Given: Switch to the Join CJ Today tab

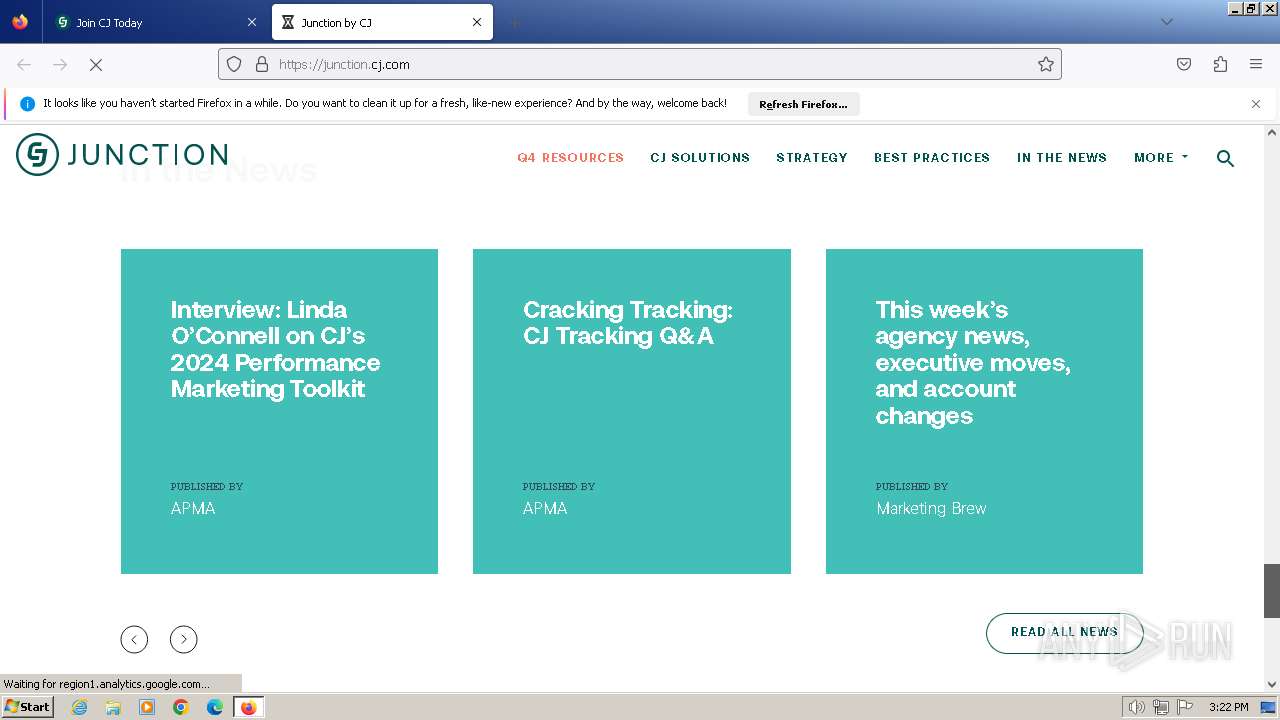Looking at the screenshot, I should coord(155,22).
